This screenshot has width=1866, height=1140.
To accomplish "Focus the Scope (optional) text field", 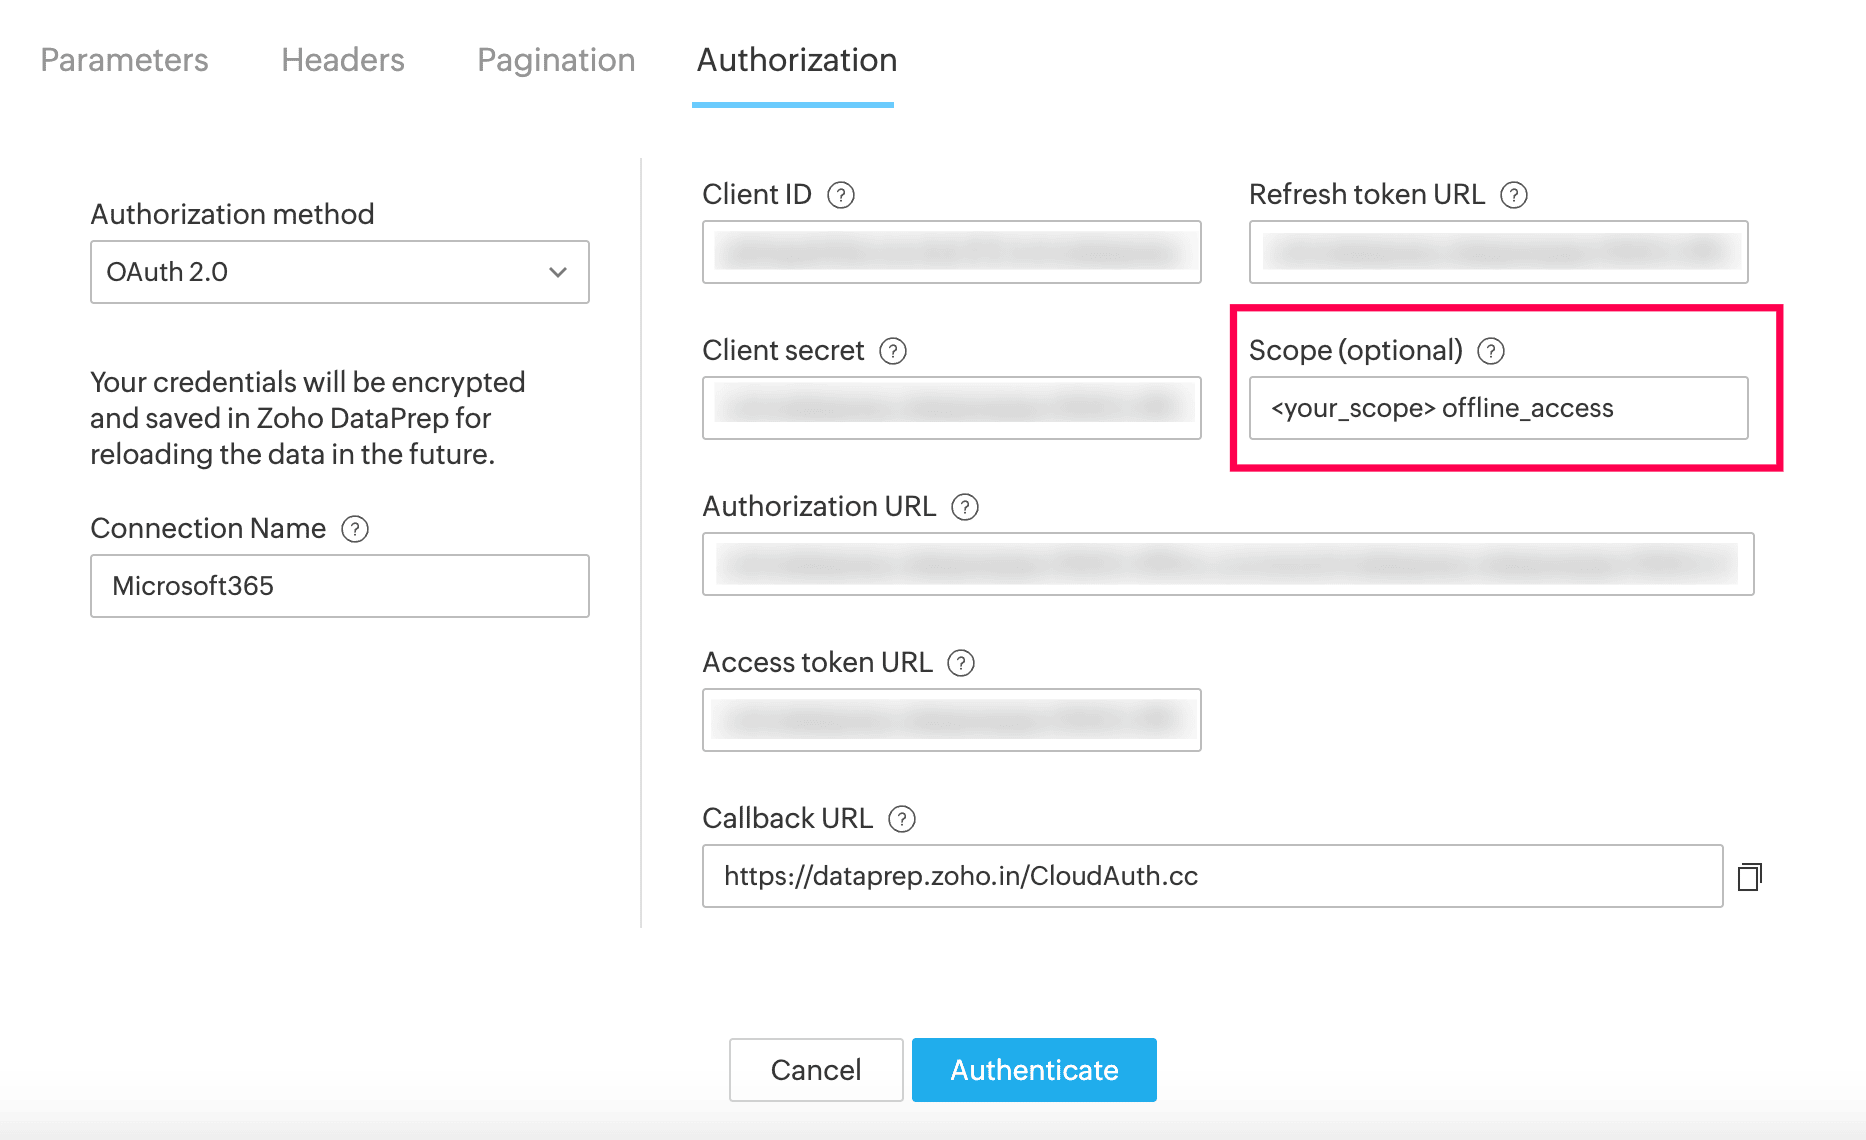I will tap(1498, 408).
